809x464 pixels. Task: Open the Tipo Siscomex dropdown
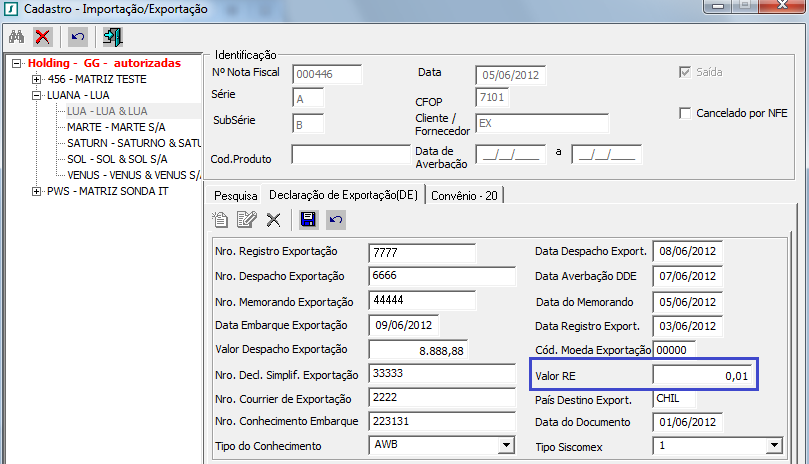[773, 445]
